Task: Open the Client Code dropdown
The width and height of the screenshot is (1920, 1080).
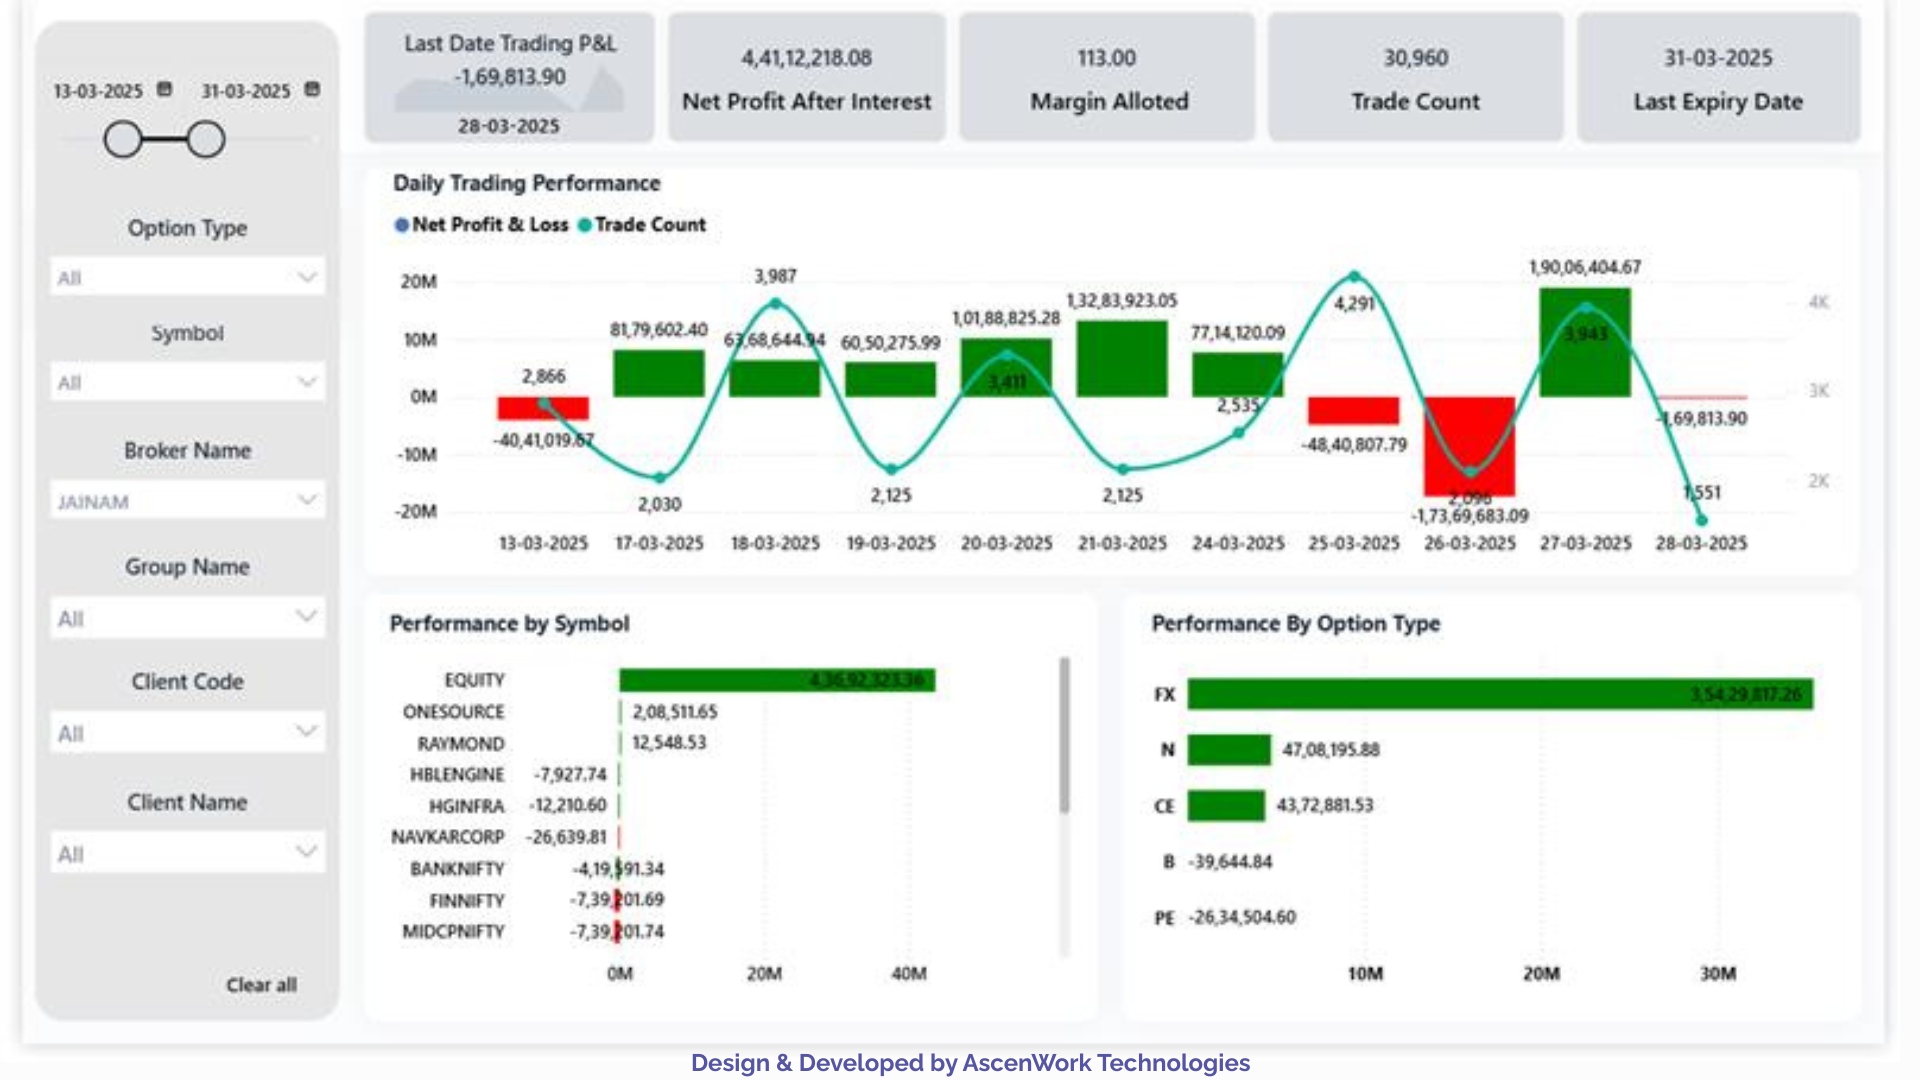Action: click(x=306, y=732)
